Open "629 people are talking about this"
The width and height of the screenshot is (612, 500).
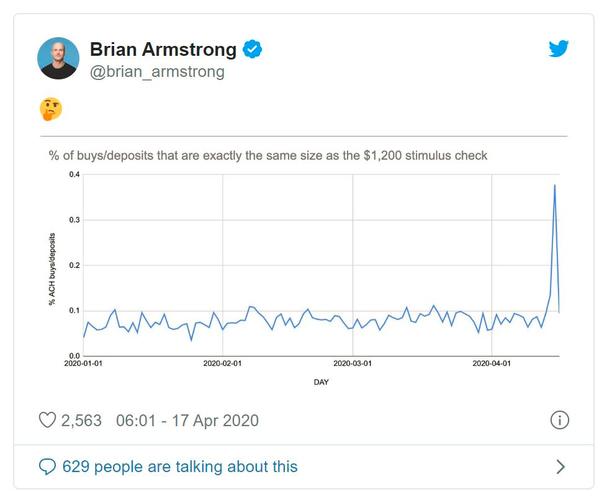click(x=180, y=467)
